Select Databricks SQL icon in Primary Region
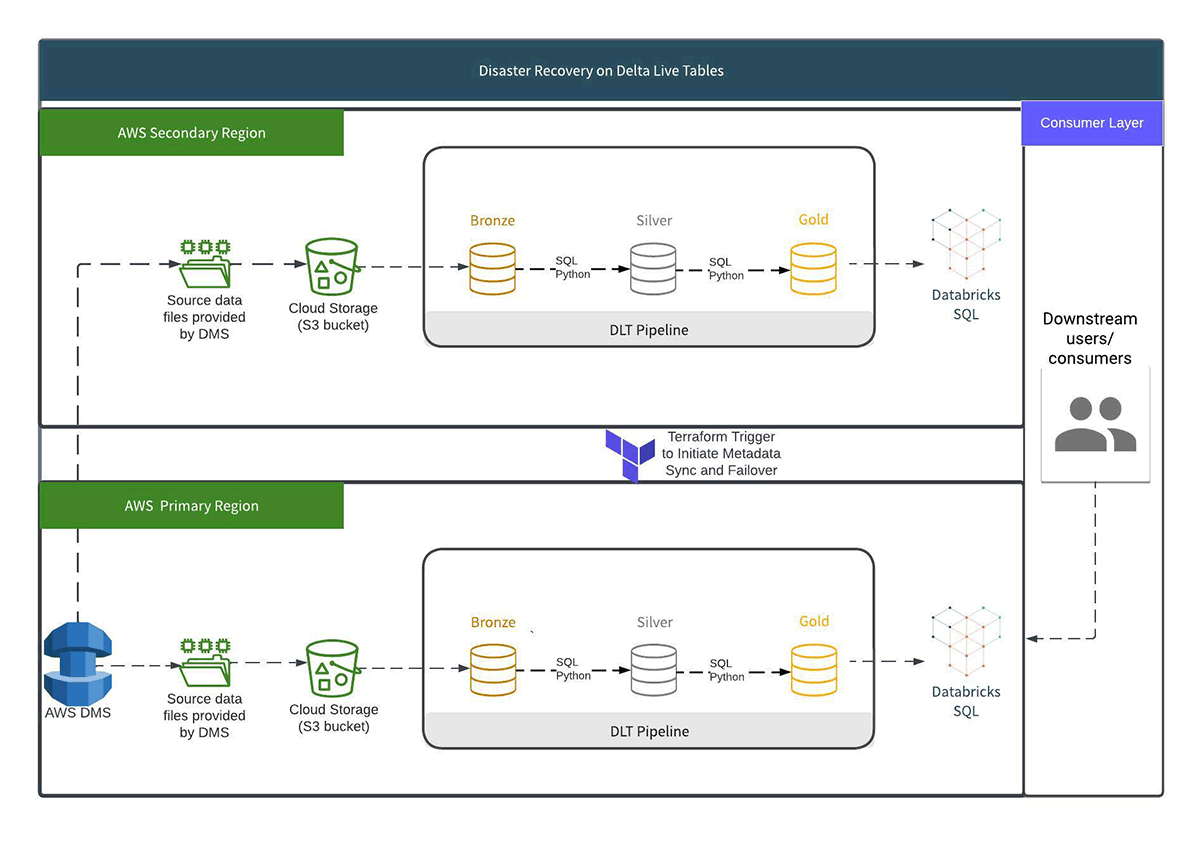Screen dimensions: 1200x845 966,640
